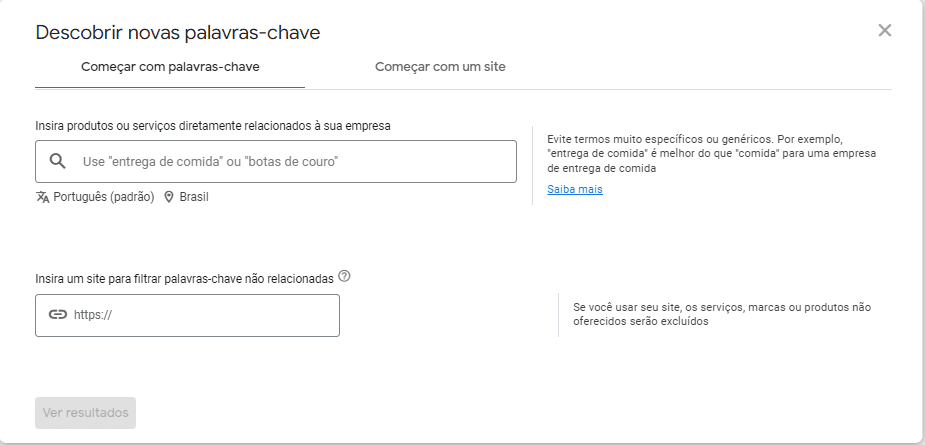
Task: Click the translate language icon
Action: (42, 197)
